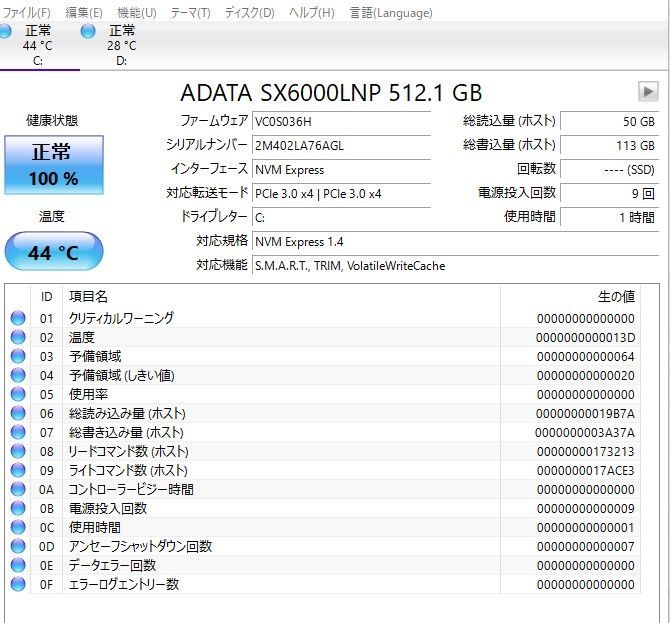The width and height of the screenshot is (670, 623).
Task: Click the transfer mode field PCIe 3.0 x4
Action: click(341, 194)
